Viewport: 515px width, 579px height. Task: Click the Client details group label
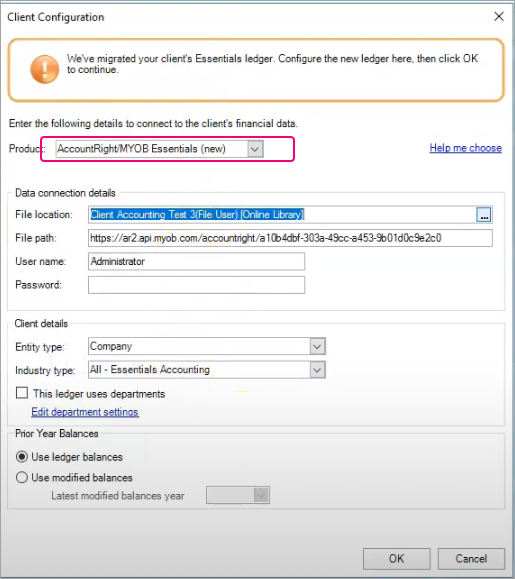click(x=41, y=323)
